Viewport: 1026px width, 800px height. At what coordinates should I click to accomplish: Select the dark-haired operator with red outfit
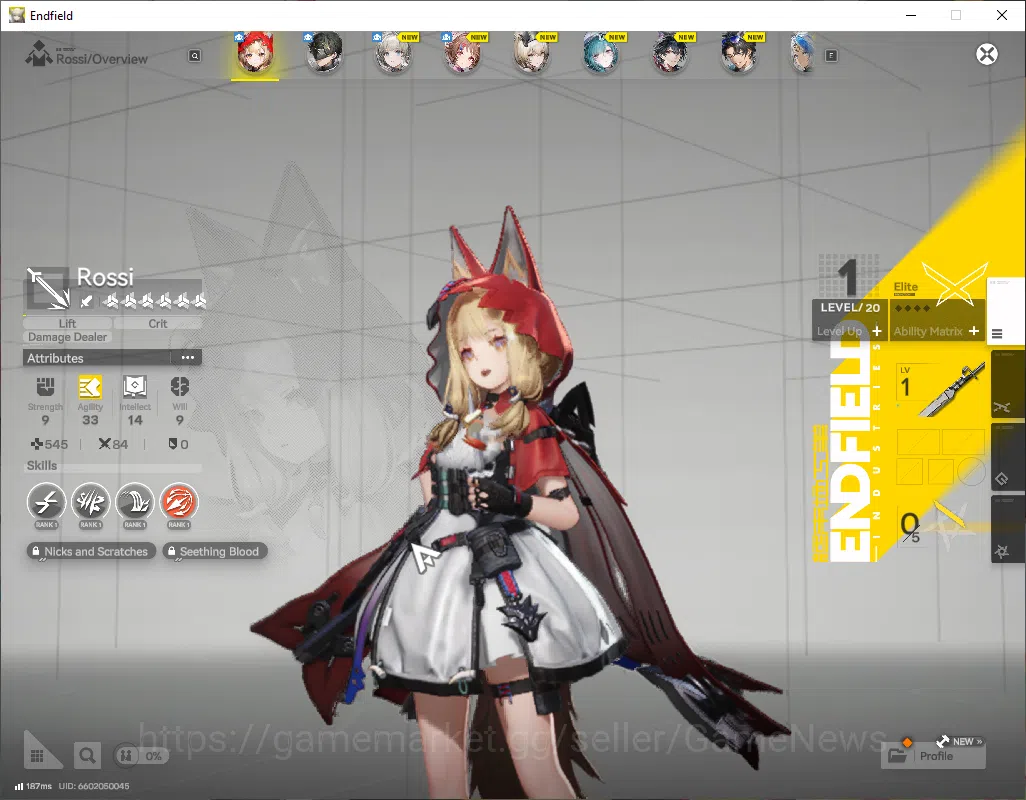coord(670,52)
